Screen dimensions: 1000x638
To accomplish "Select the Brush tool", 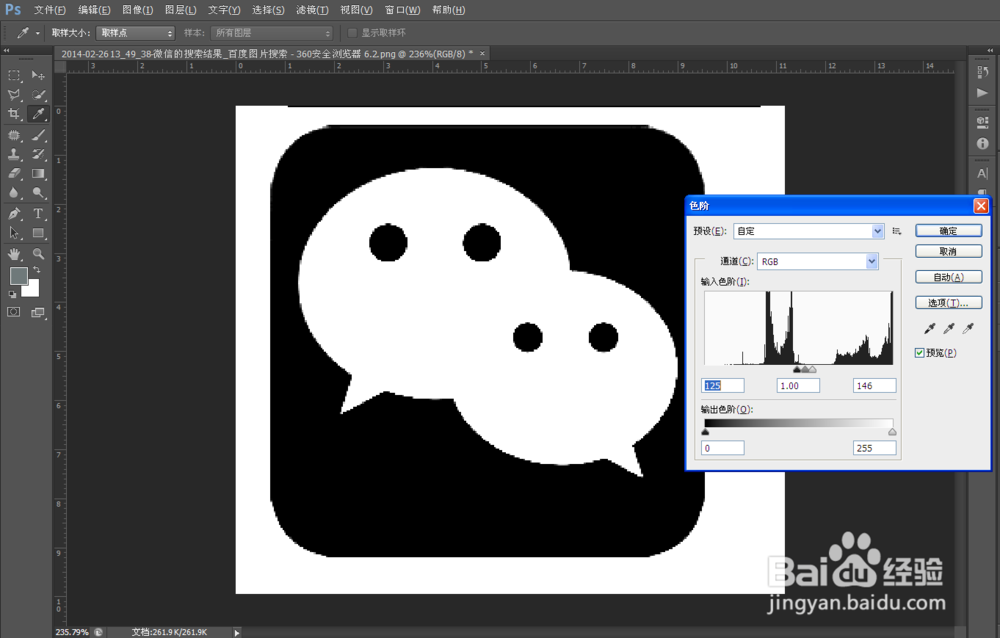I will coord(38,135).
